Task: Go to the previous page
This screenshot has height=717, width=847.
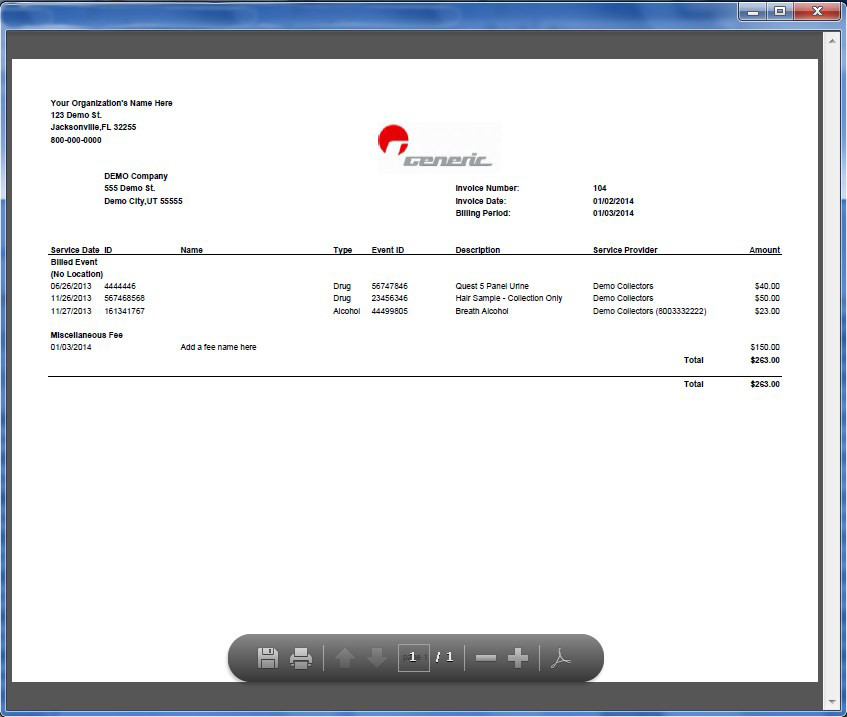Action: point(343,657)
